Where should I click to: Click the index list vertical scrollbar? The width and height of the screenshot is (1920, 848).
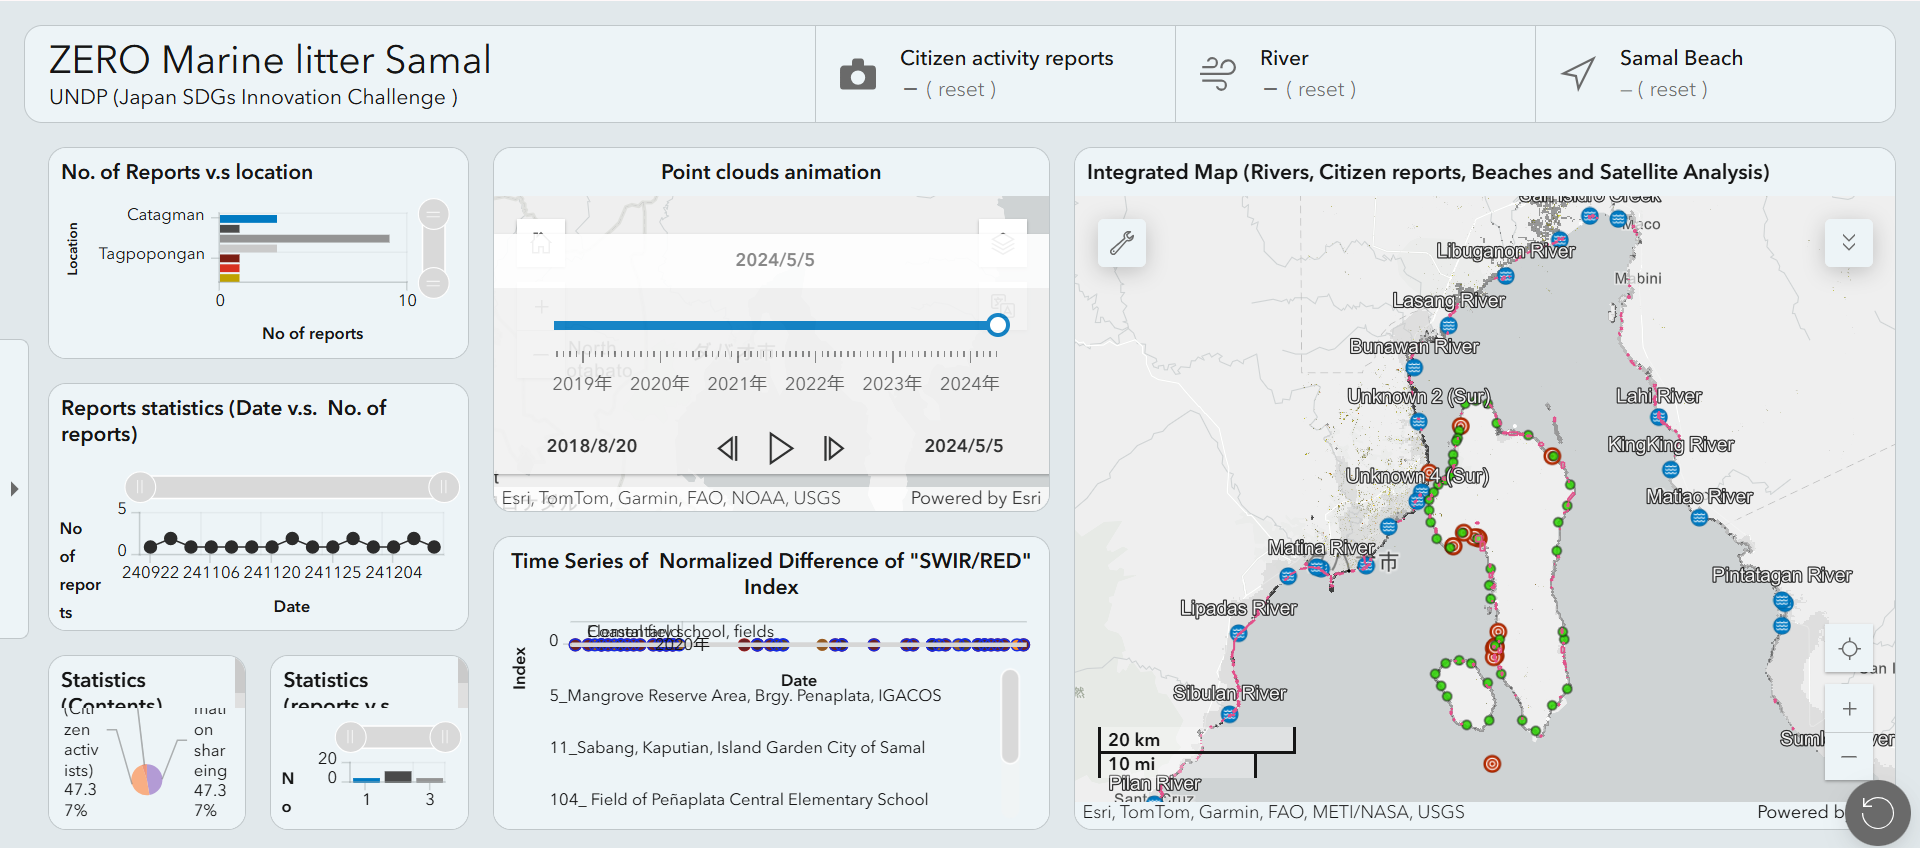(x=1010, y=716)
